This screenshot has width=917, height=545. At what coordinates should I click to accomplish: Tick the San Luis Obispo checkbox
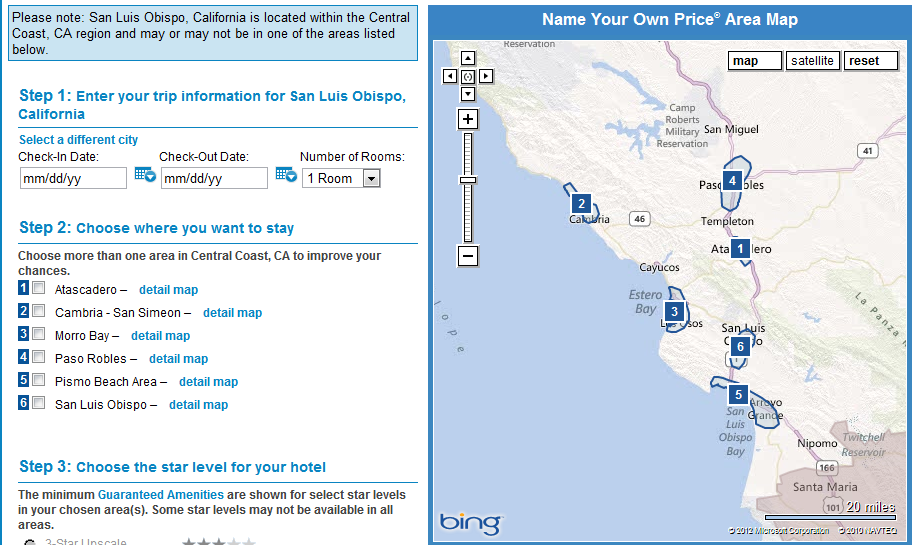pos(39,403)
